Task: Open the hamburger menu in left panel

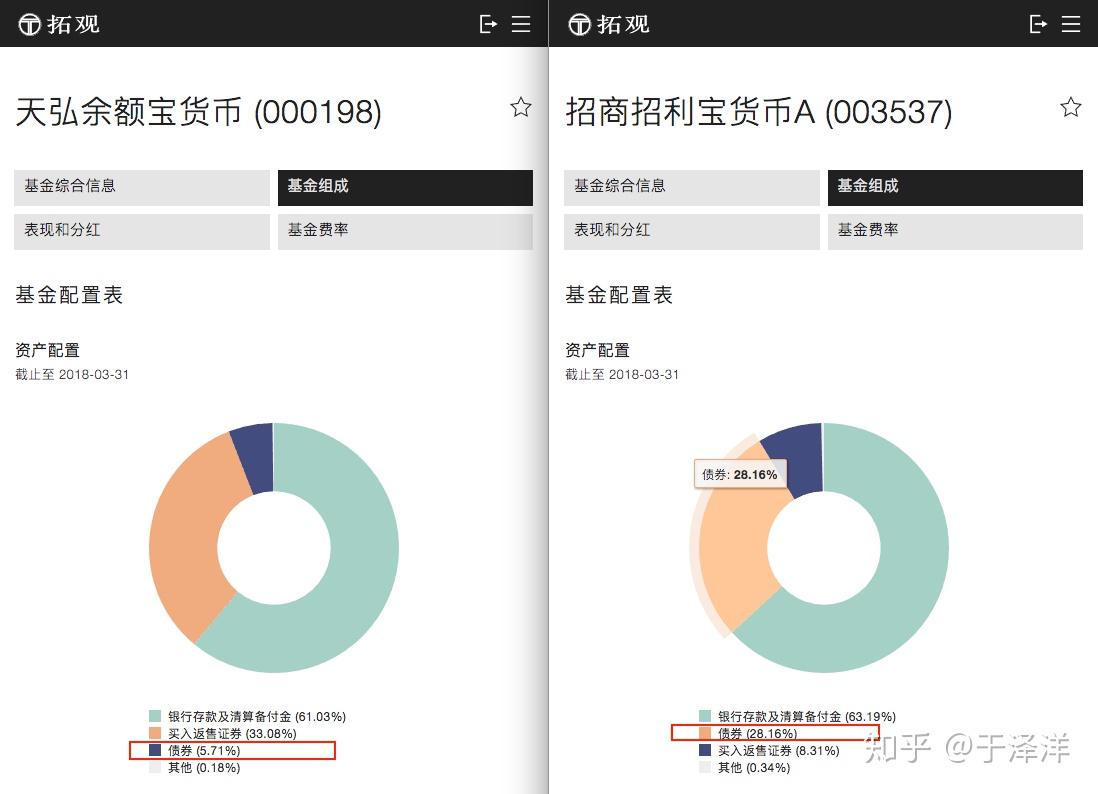Action: 522,23
